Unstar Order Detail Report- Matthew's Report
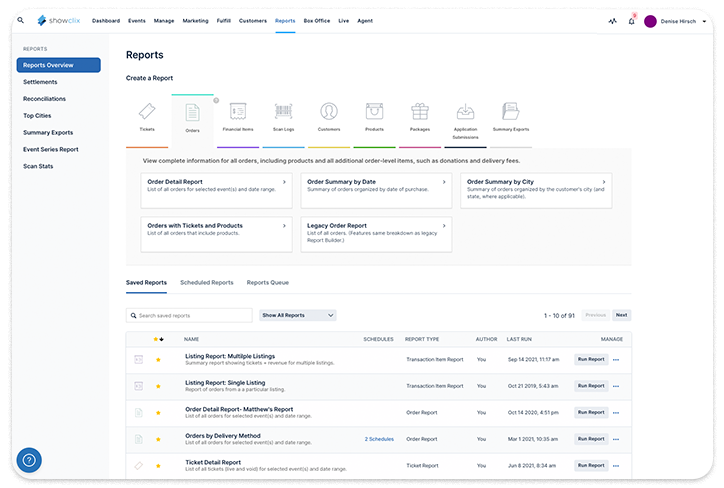The image size is (724, 488). (158, 413)
